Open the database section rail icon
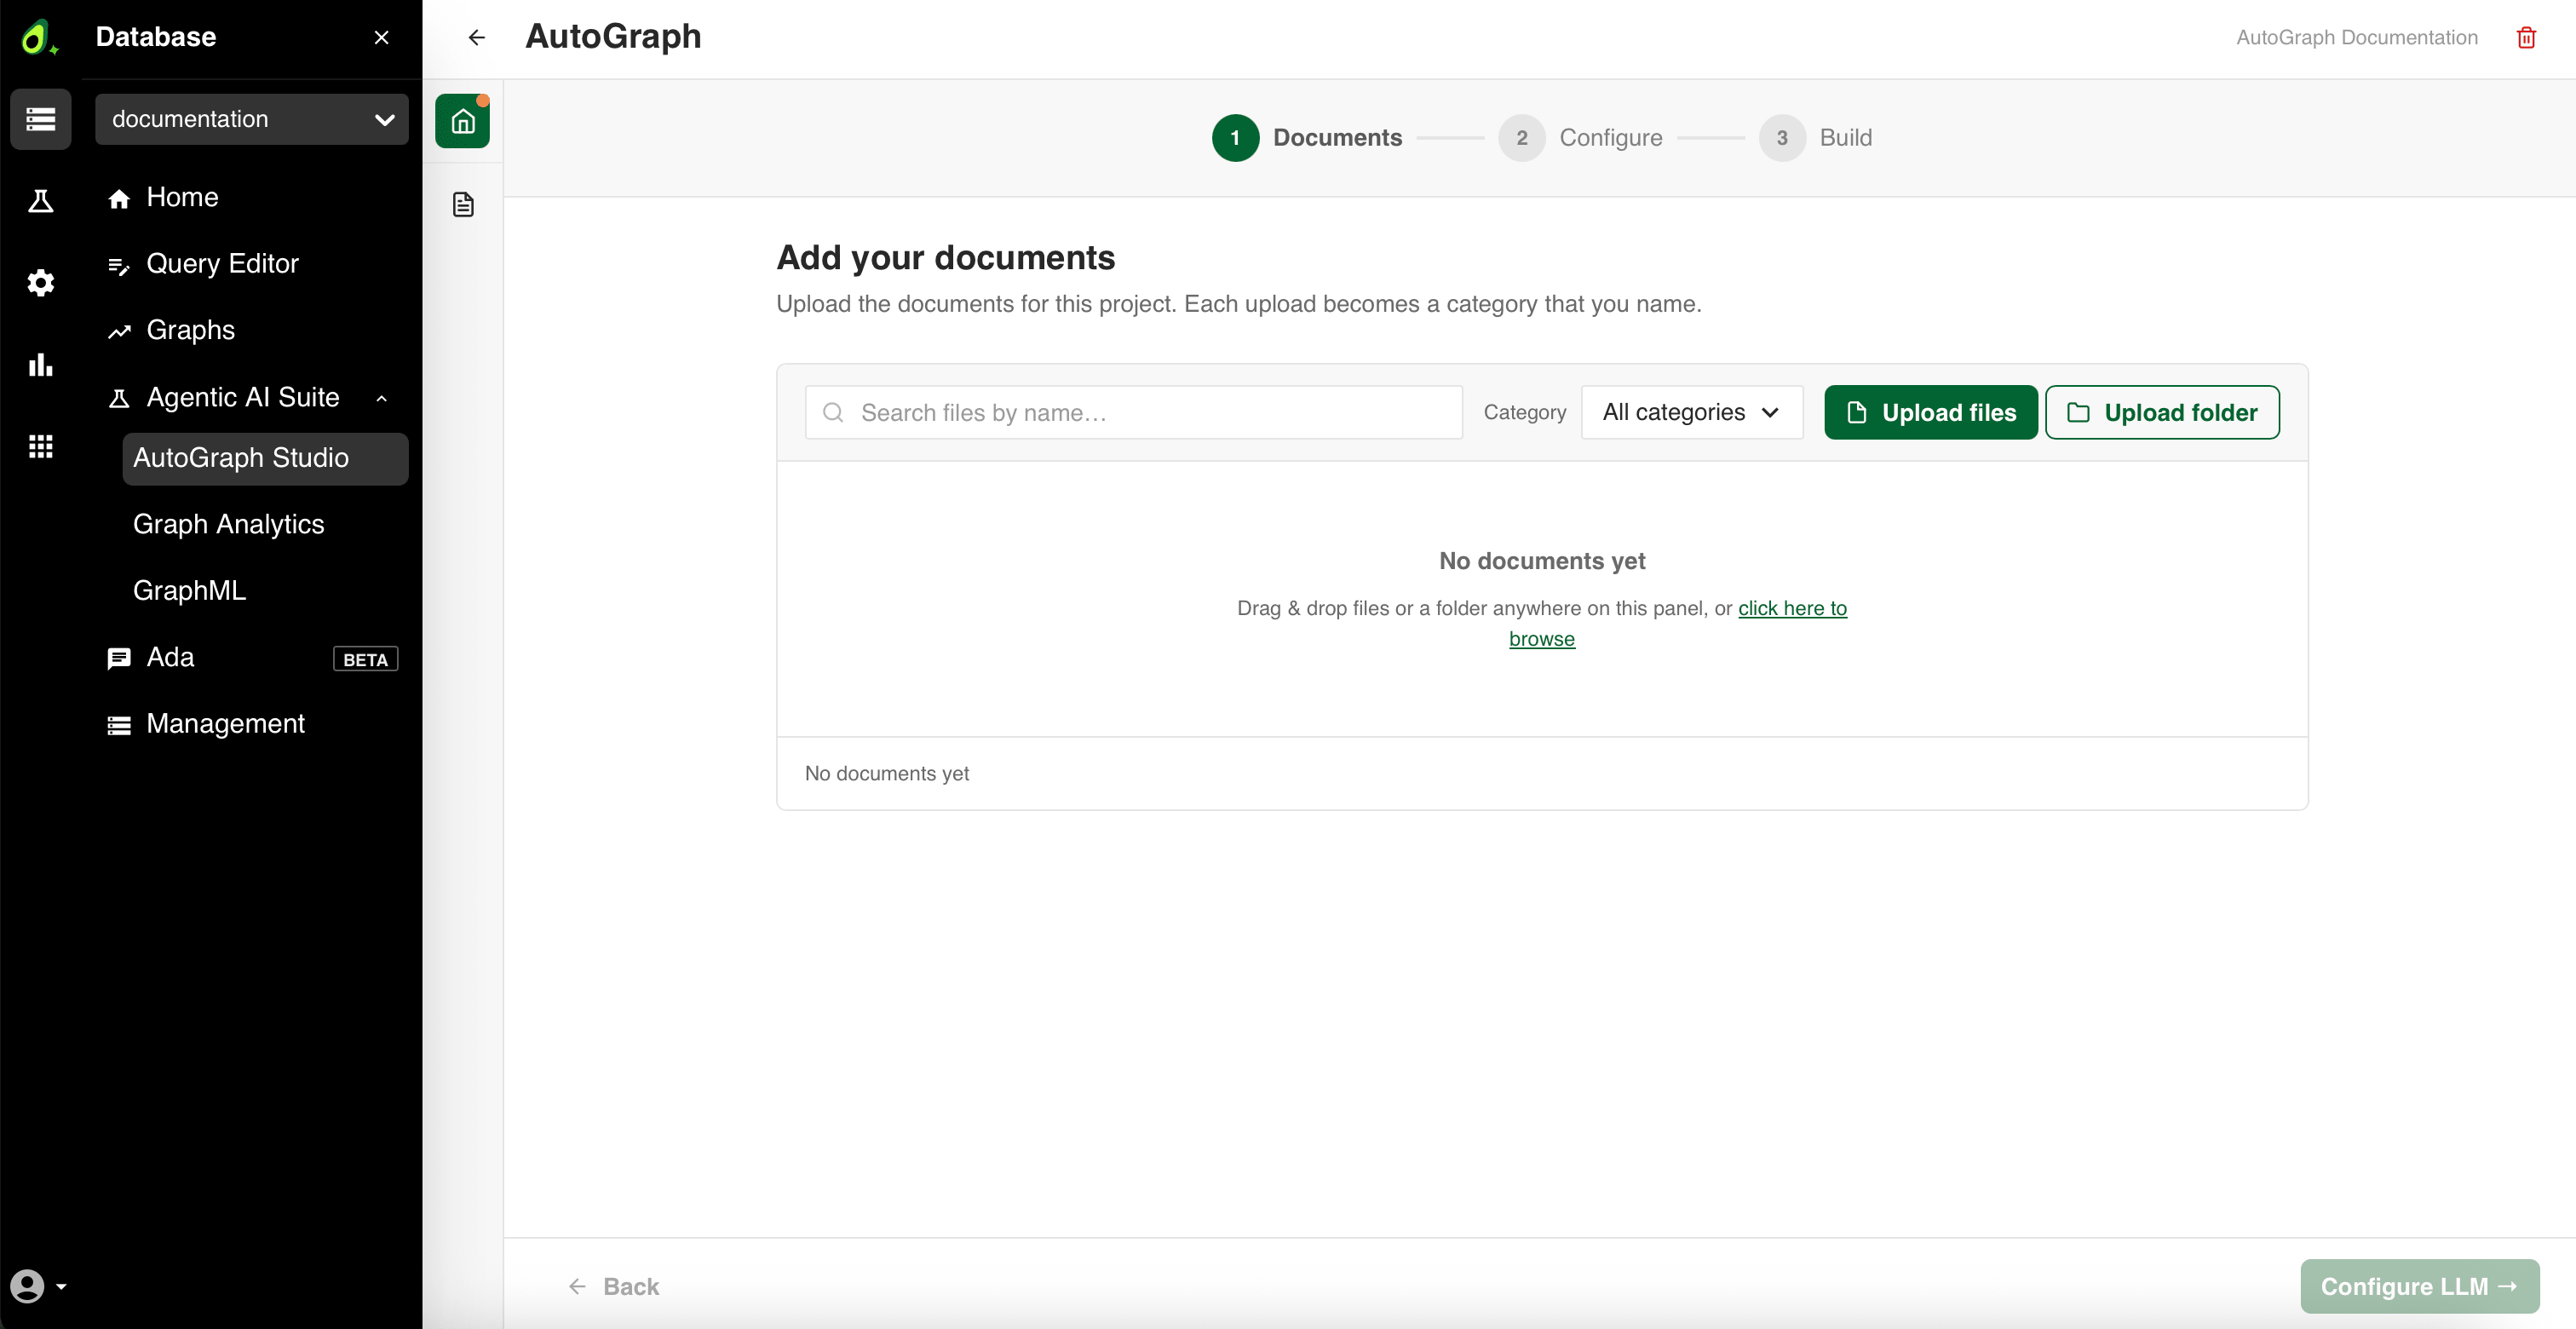This screenshot has height=1329, width=2576. [41, 119]
